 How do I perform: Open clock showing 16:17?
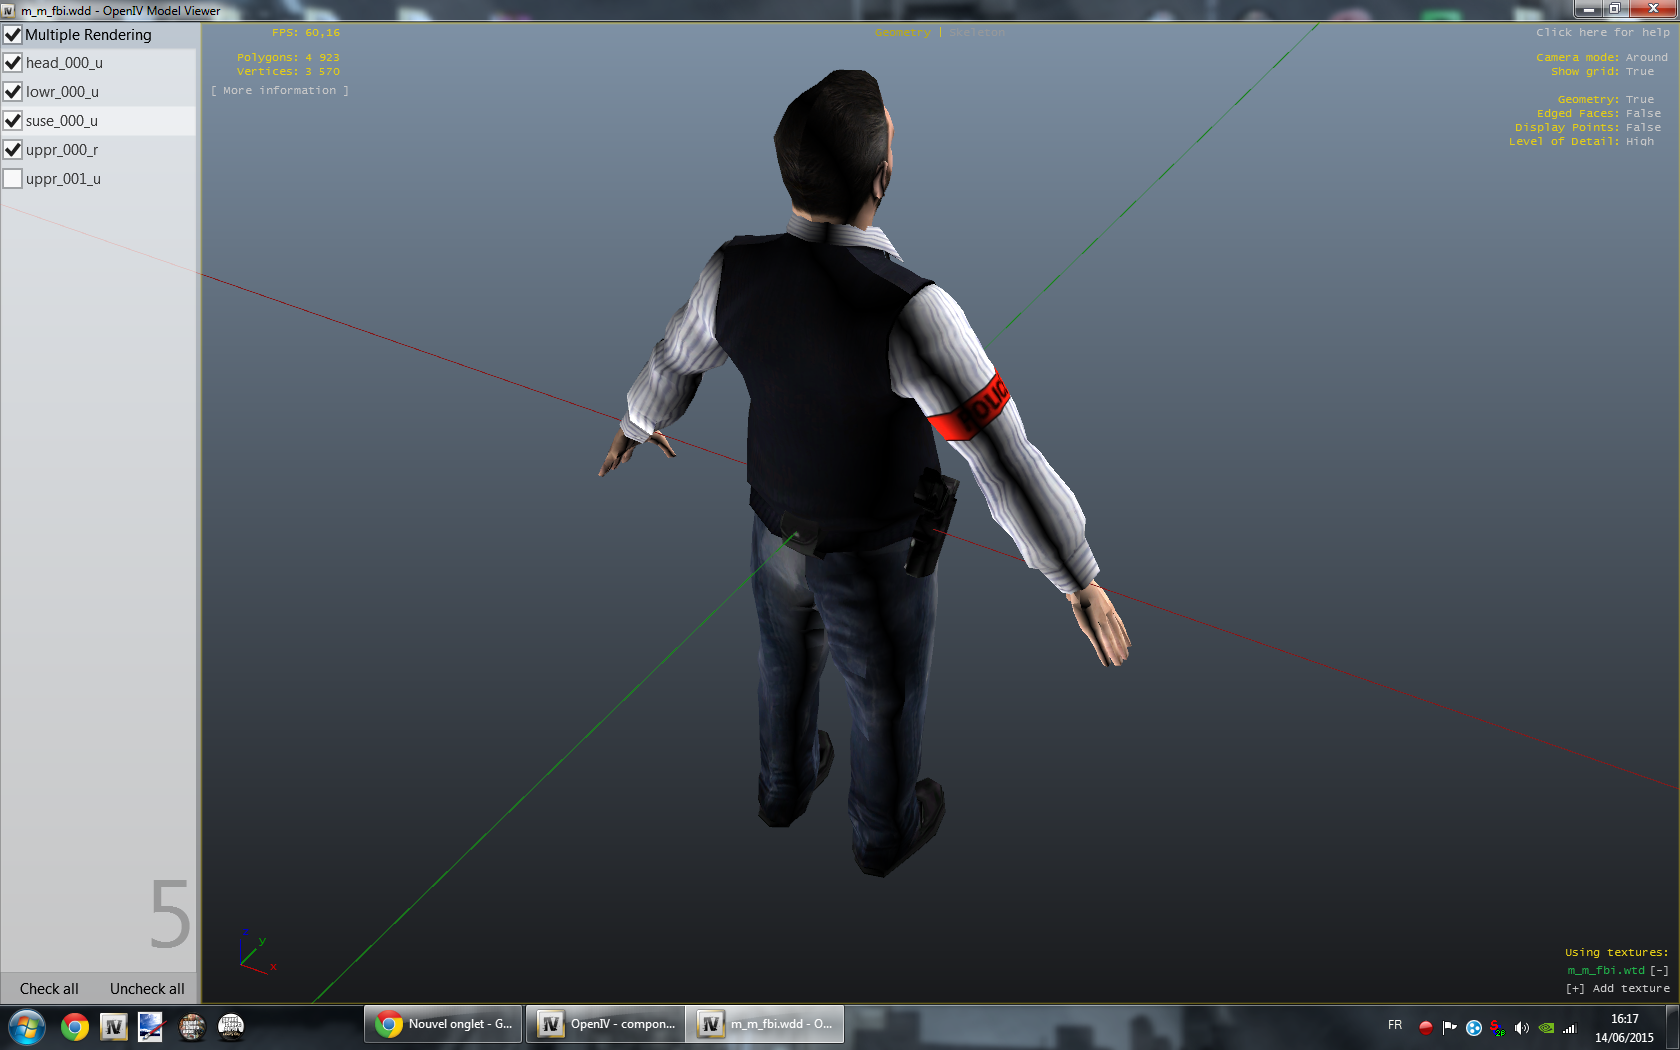pyautogui.click(x=1624, y=1028)
